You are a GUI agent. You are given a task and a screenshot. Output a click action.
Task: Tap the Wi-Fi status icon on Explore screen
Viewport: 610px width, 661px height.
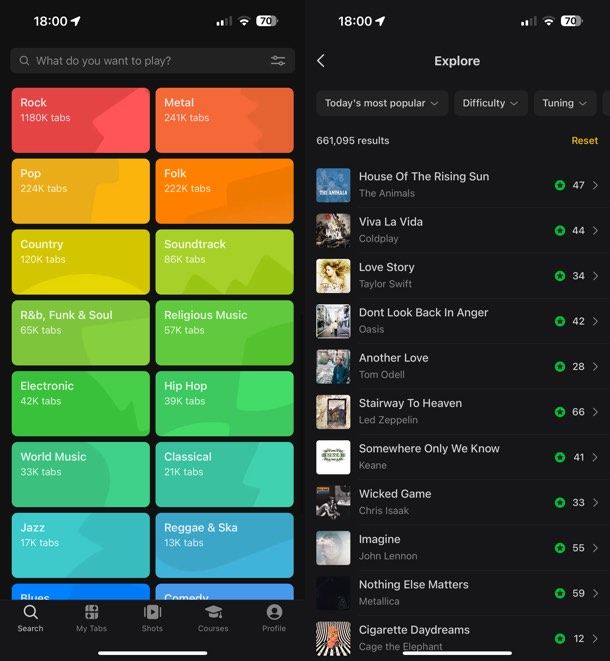point(548,21)
